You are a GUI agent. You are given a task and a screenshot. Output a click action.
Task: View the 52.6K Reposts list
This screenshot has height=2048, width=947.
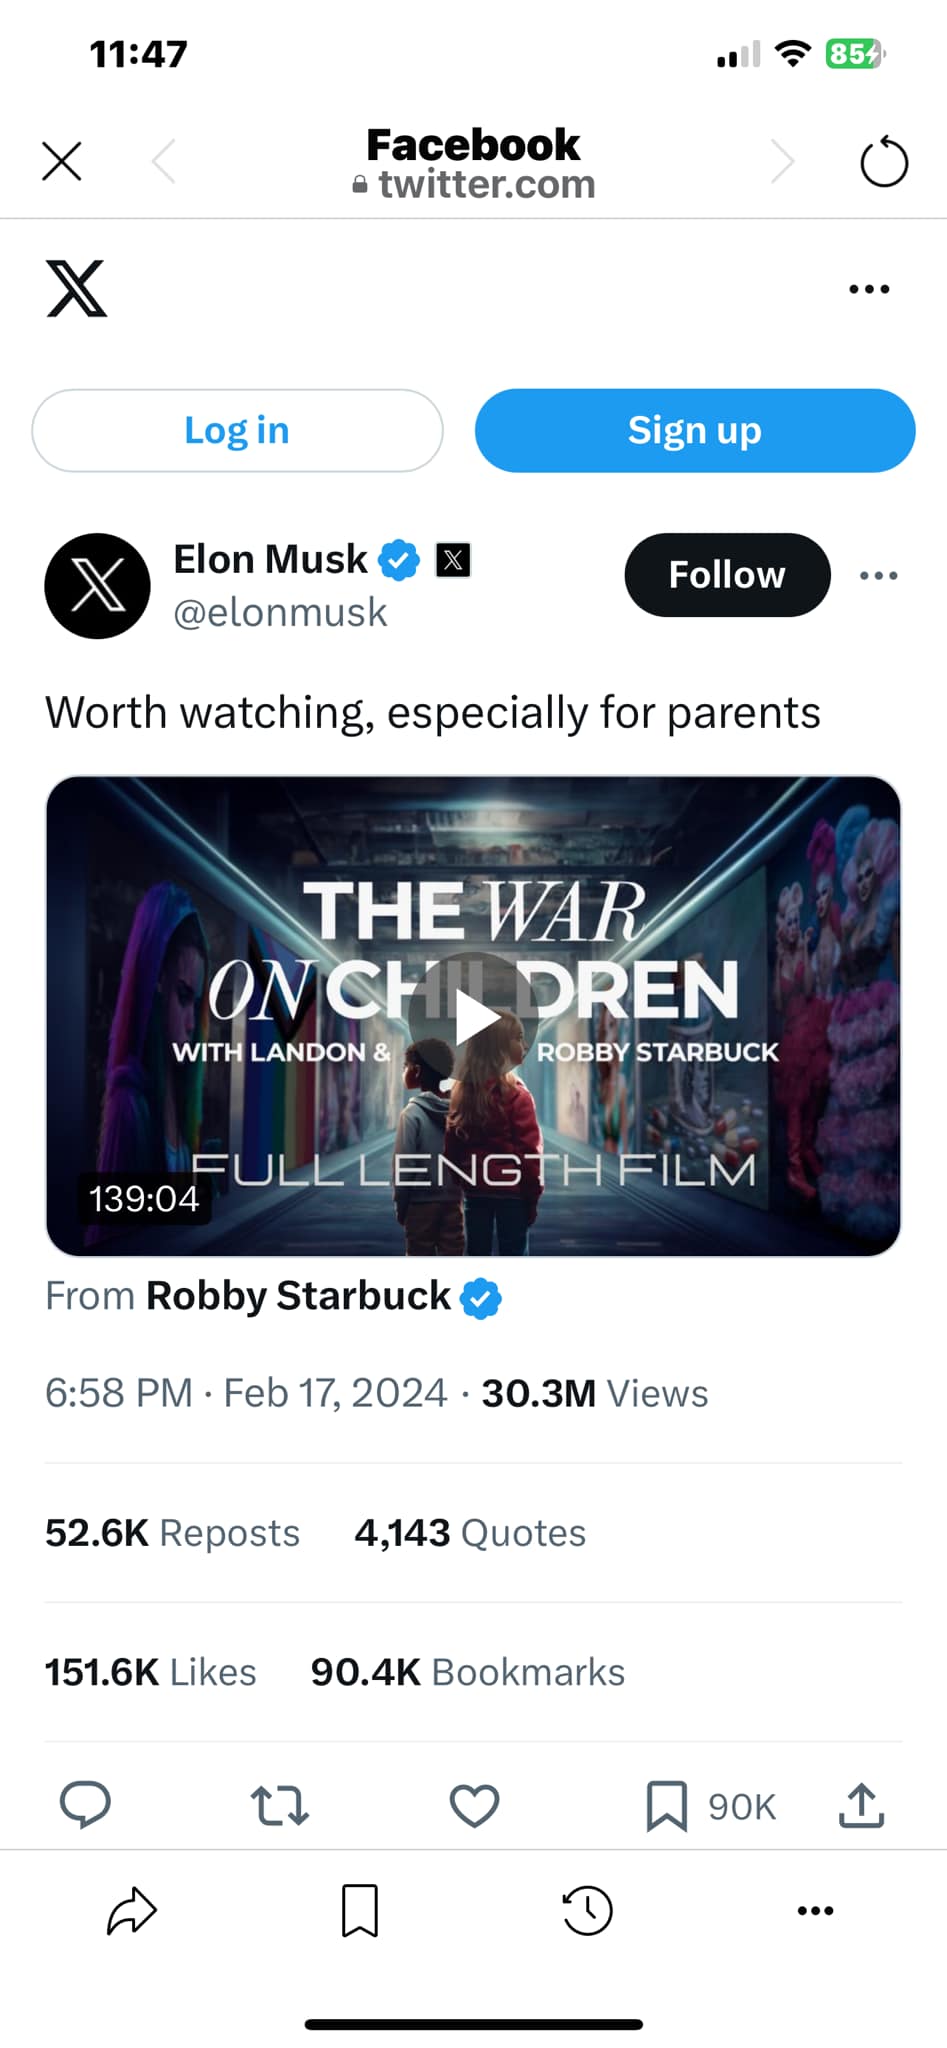tap(172, 1533)
